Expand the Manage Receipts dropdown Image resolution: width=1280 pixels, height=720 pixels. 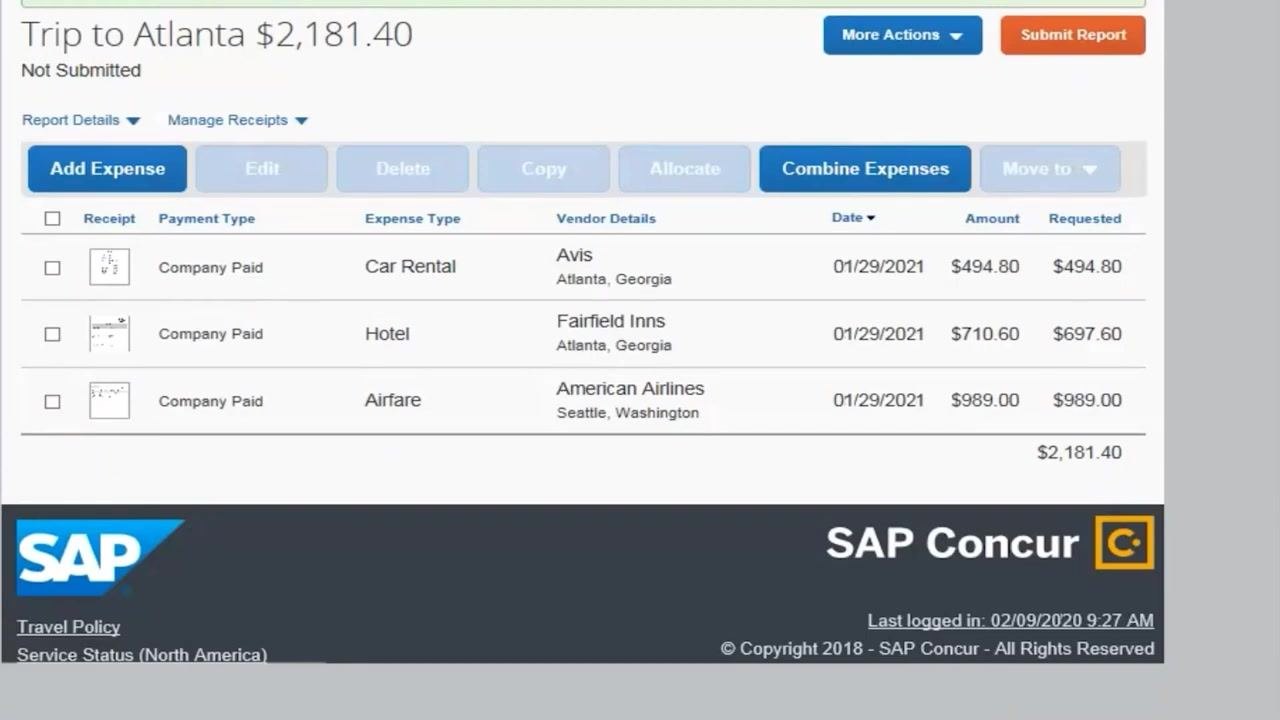(x=238, y=120)
